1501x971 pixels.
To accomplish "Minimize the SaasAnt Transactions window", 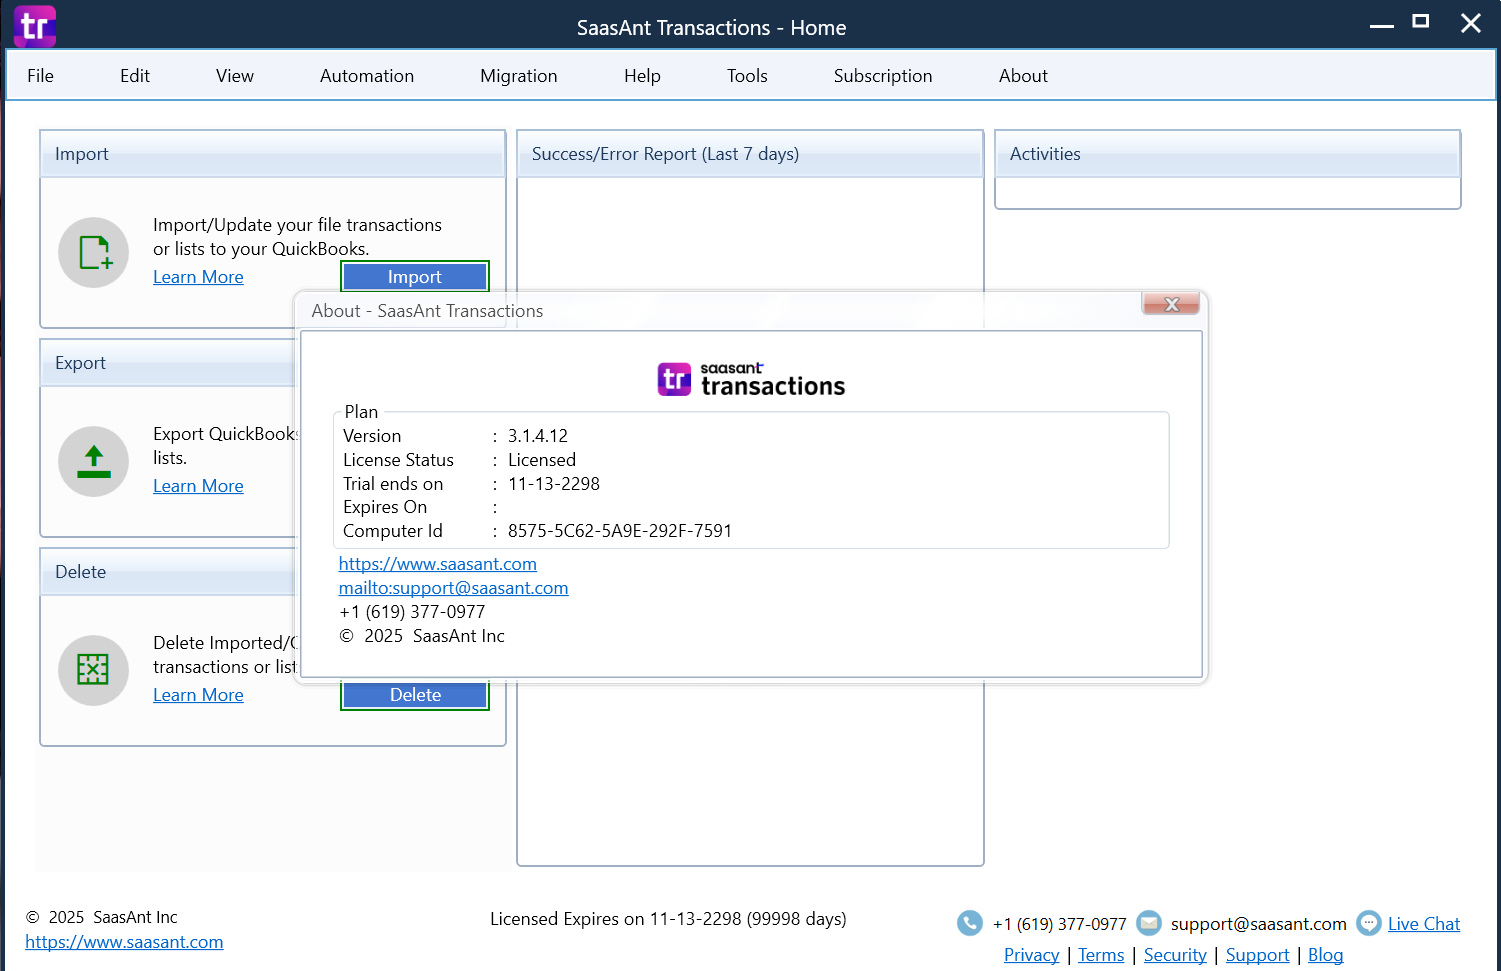I will (1382, 25).
